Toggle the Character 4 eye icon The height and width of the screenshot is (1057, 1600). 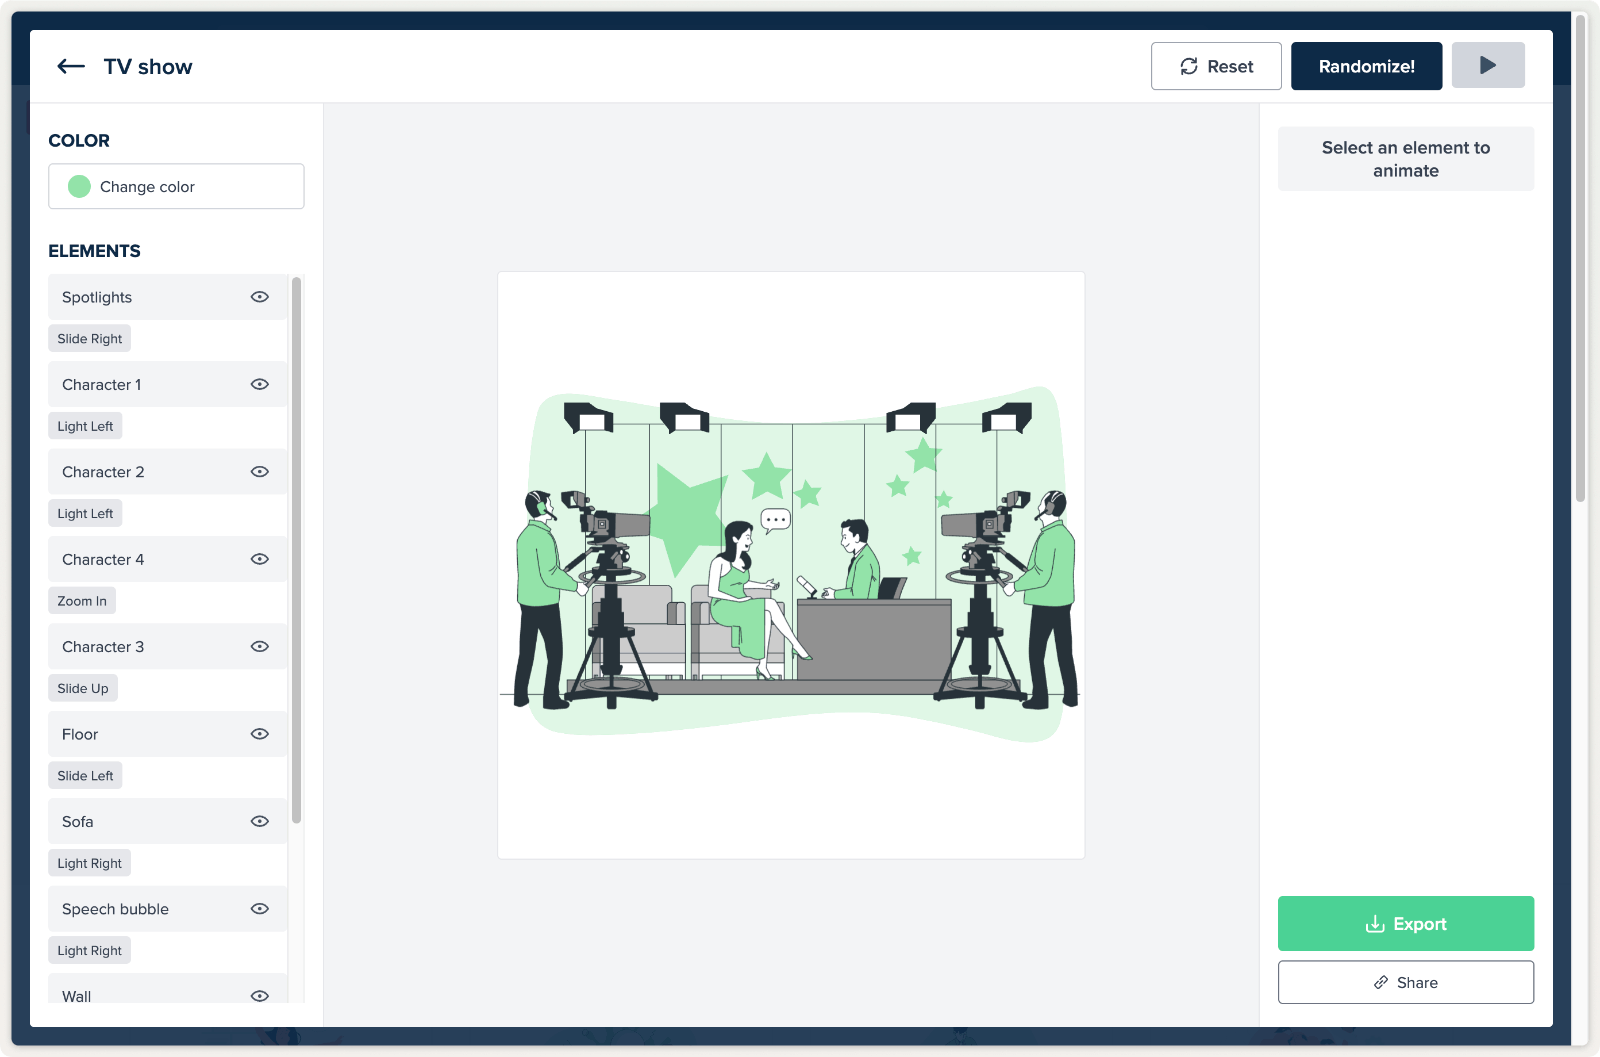pyautogui.click(x=260, y=560)
